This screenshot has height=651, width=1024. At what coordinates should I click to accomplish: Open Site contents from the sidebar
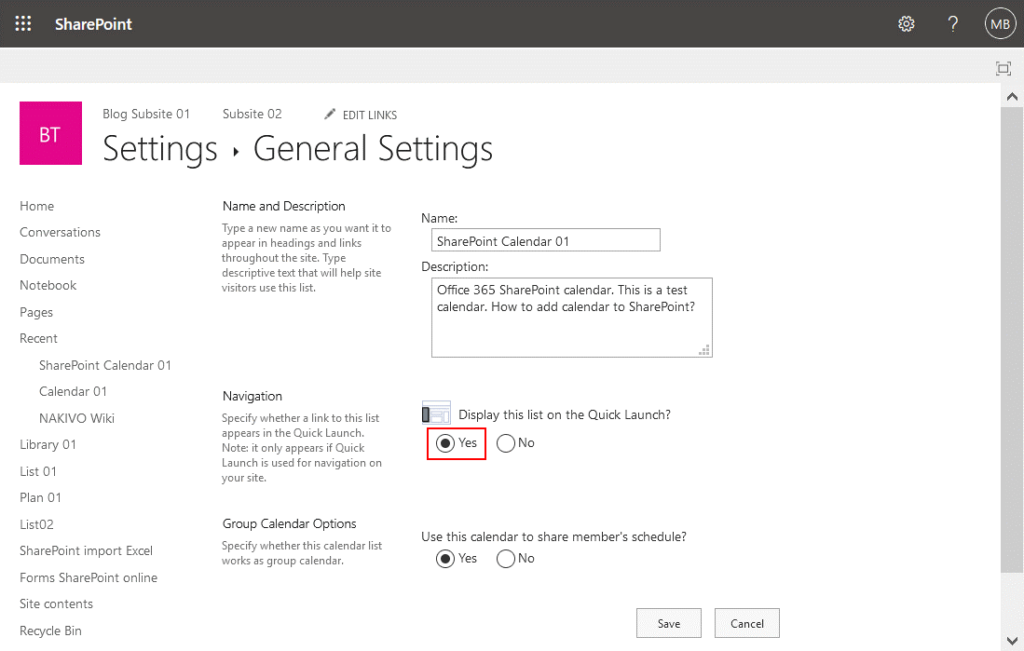(56, 603)
